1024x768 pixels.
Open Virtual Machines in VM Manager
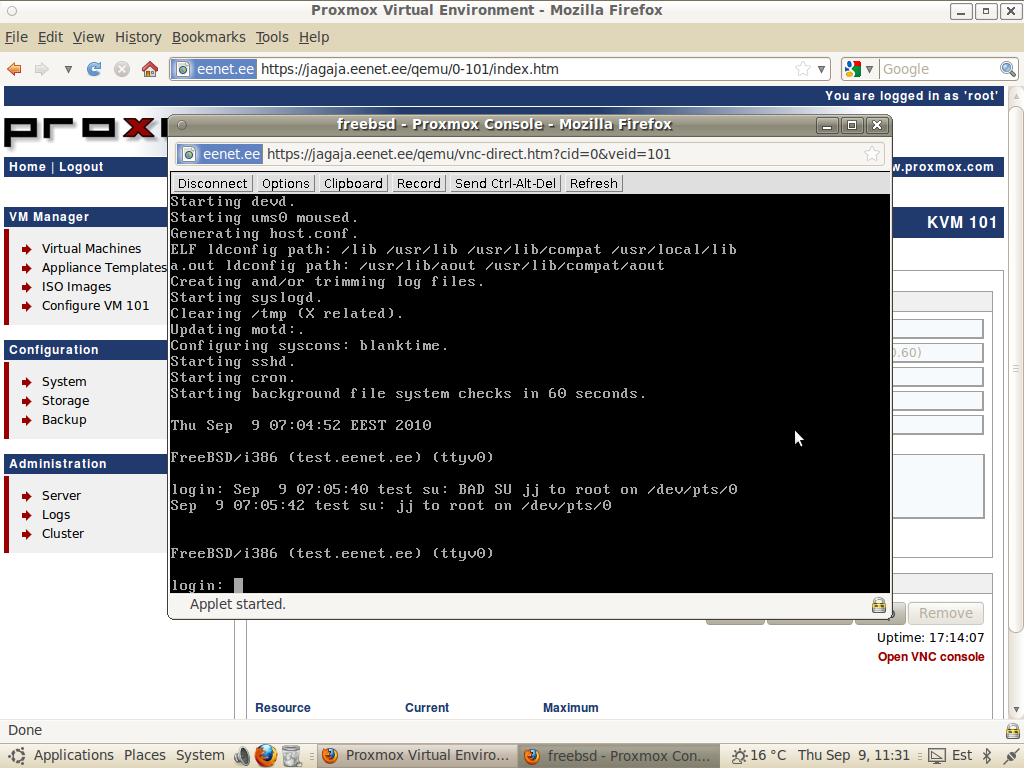91,249
